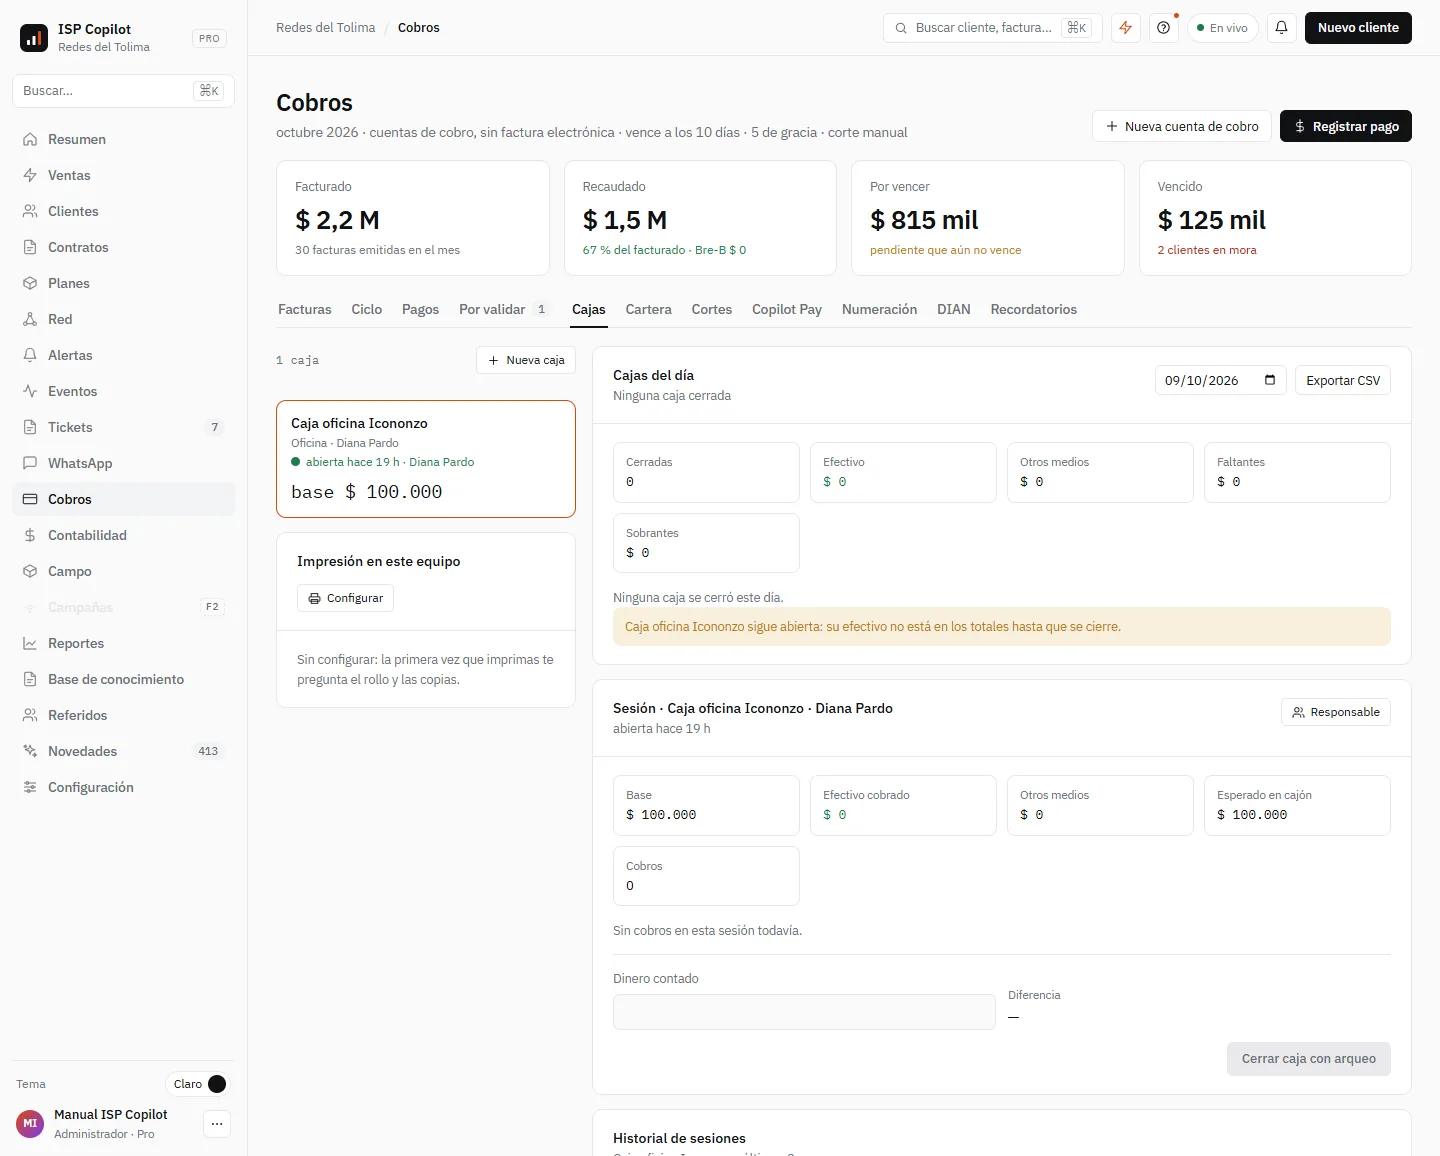Click Nuevo cliente button

point(1358,28)
